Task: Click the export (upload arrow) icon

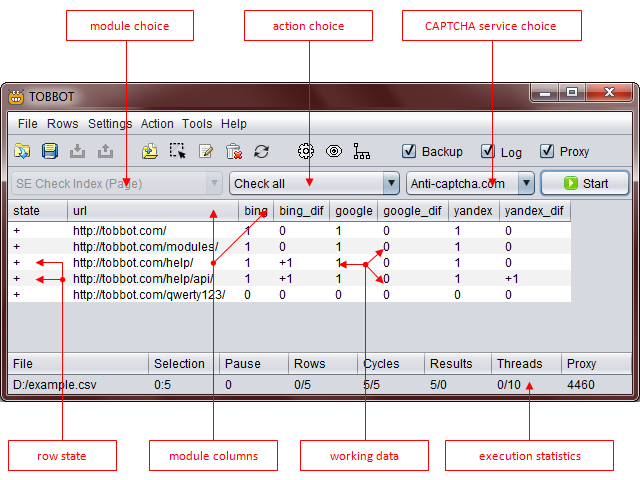Action: (105, 151)
